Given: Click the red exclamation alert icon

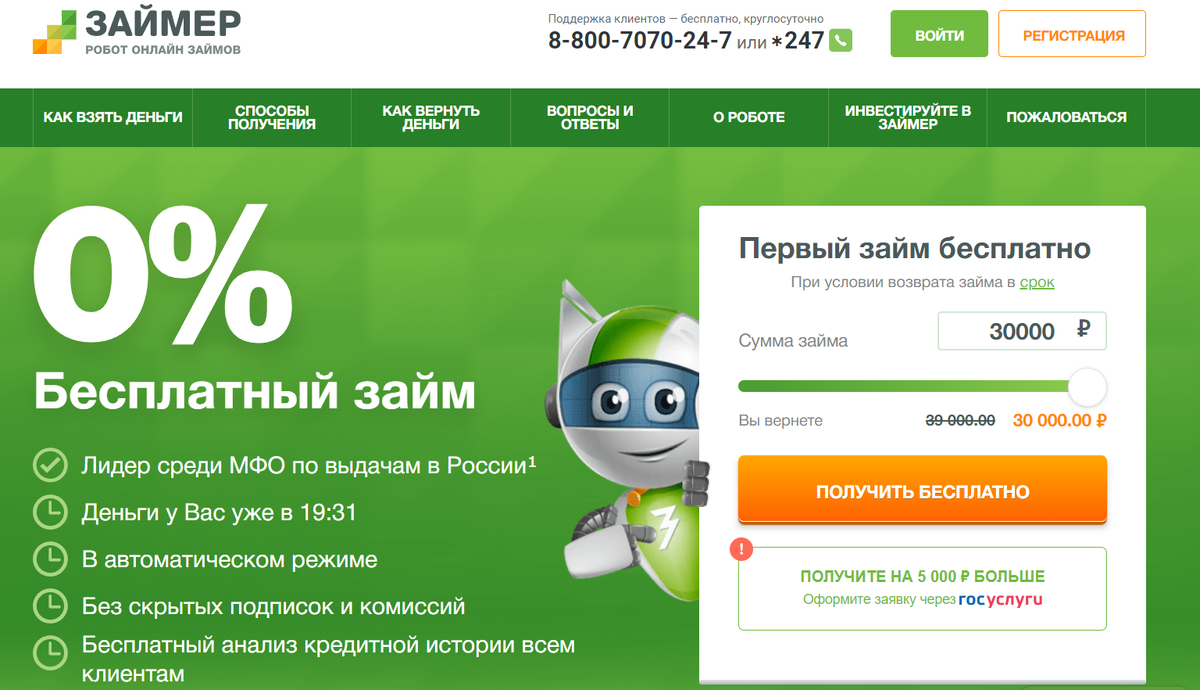Looking at the screenshot, I should point(740,548).
